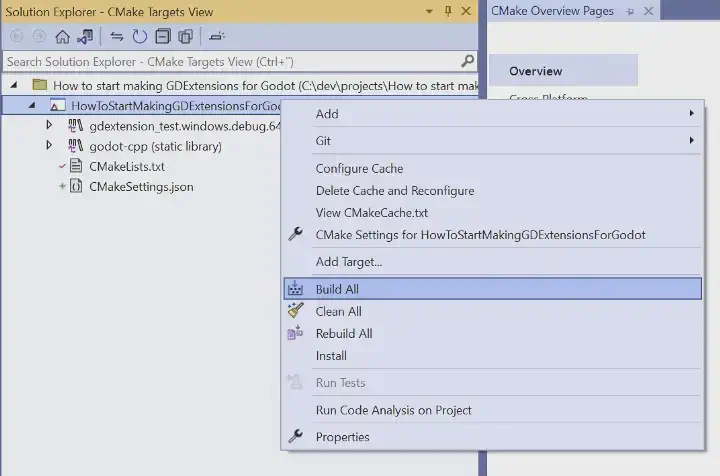Open Solution Explorer window options dropdown arrow
Screen dimensions: 720x476
[x=429, y=11]
